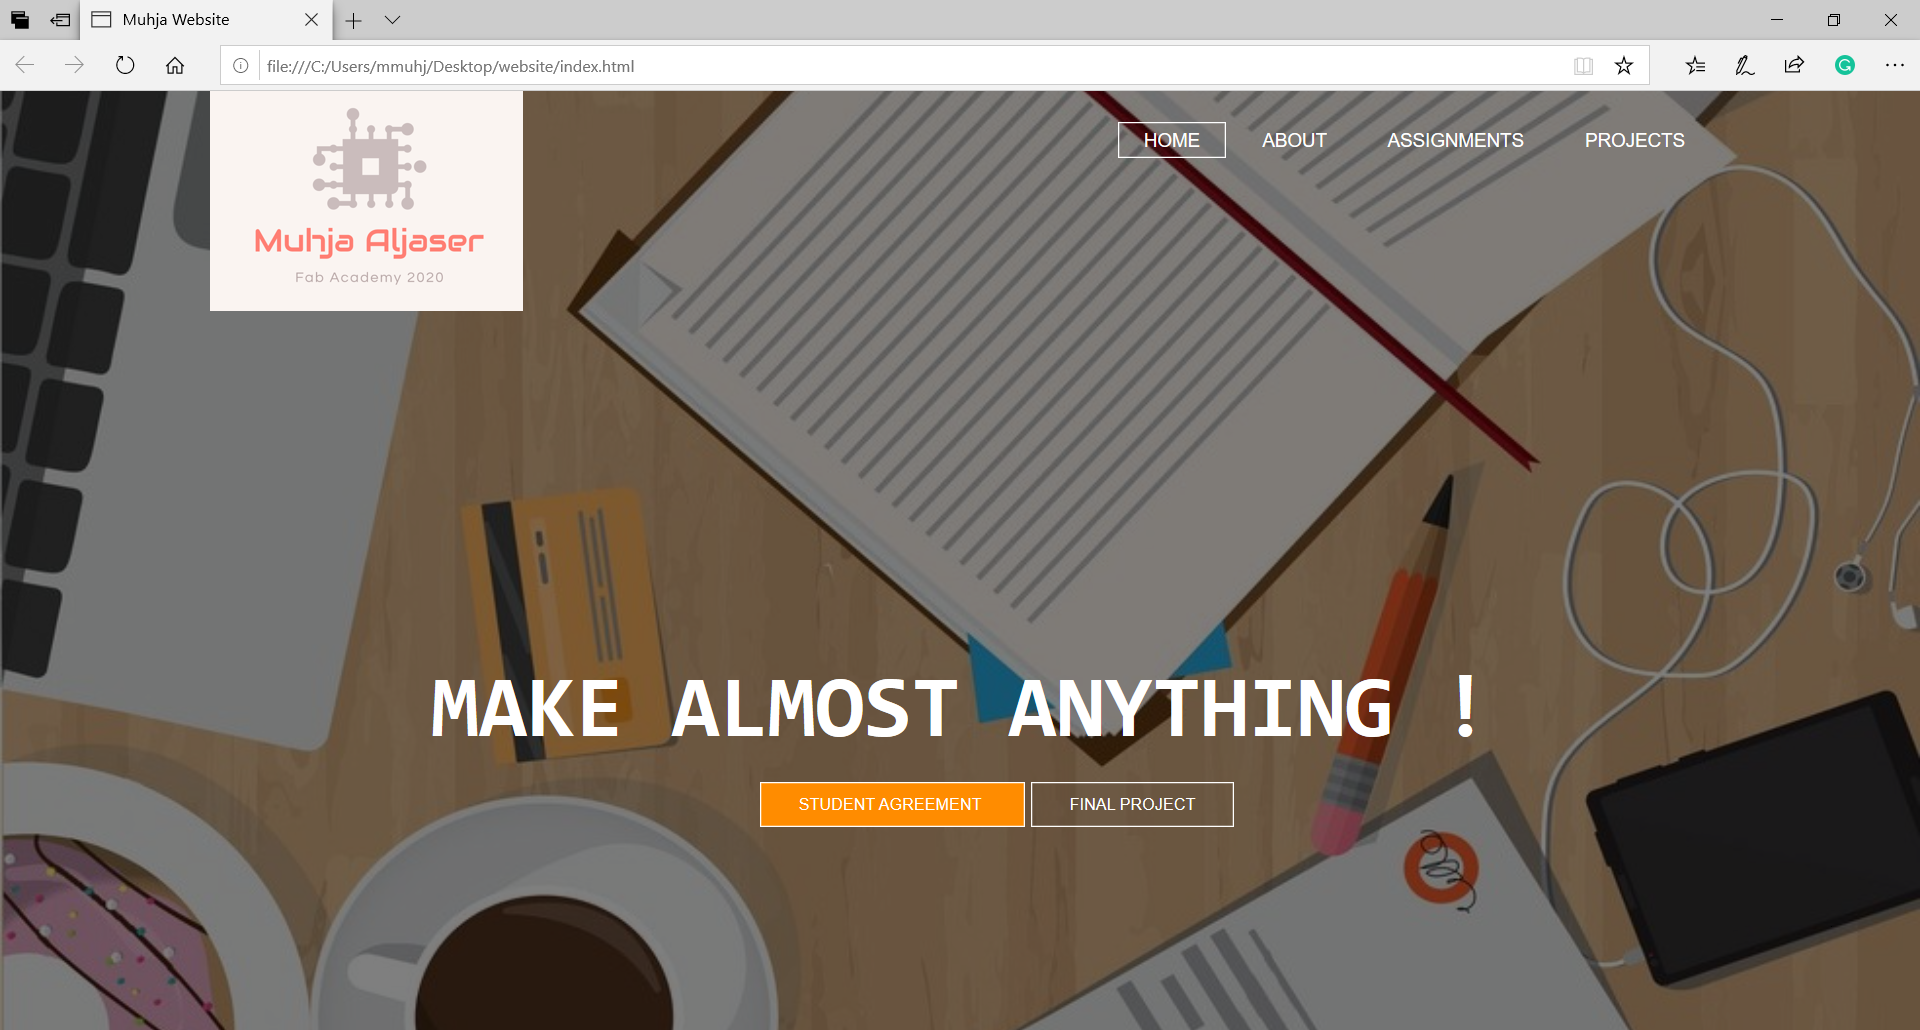Open the ASSIGNMENTS navigation link
Image resolution: width=1920 pixels, height=1030 pixels.
(x=1455, y=140)
